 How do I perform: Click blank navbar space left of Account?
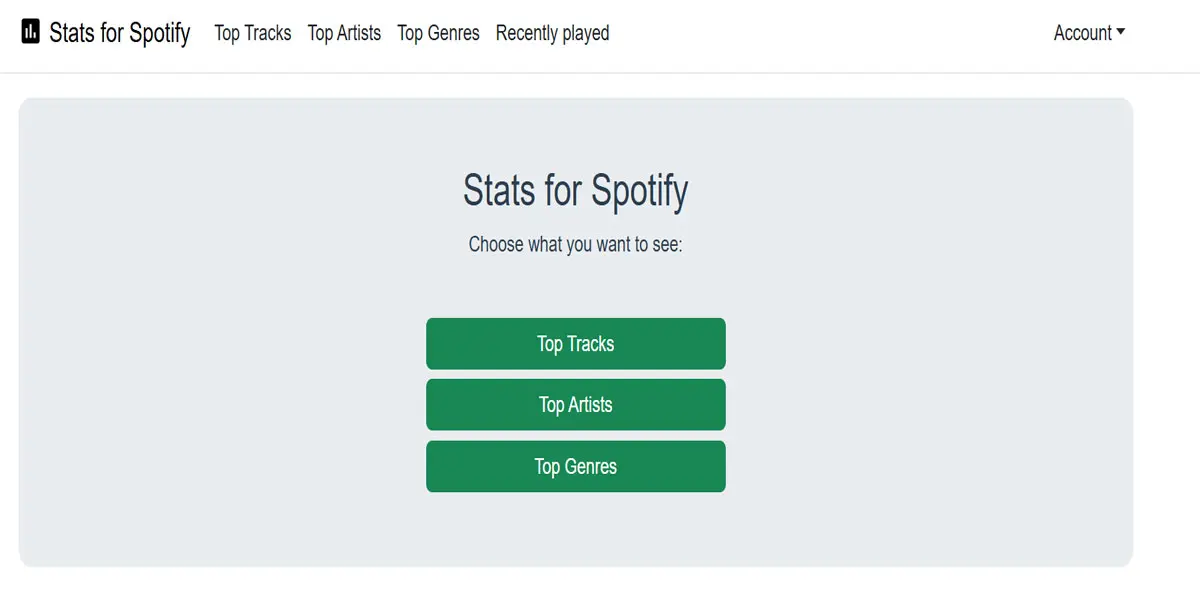(830, 33)
